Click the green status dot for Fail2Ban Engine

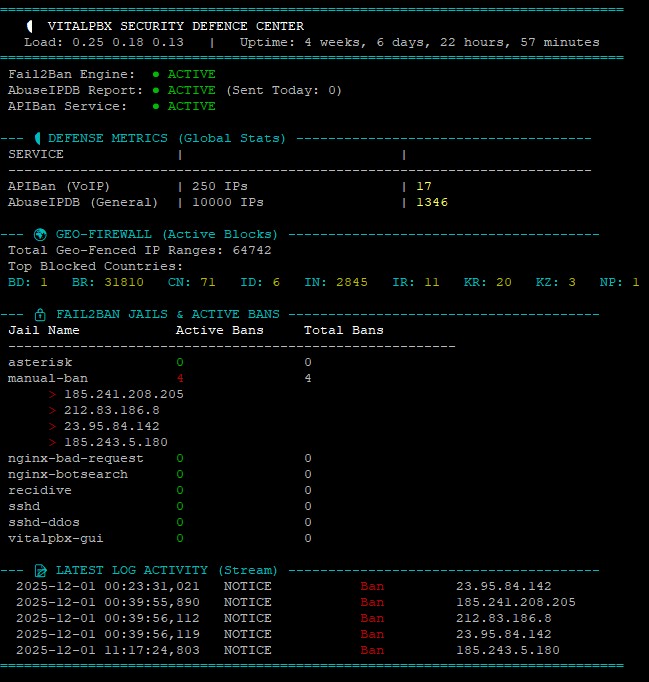156,74
